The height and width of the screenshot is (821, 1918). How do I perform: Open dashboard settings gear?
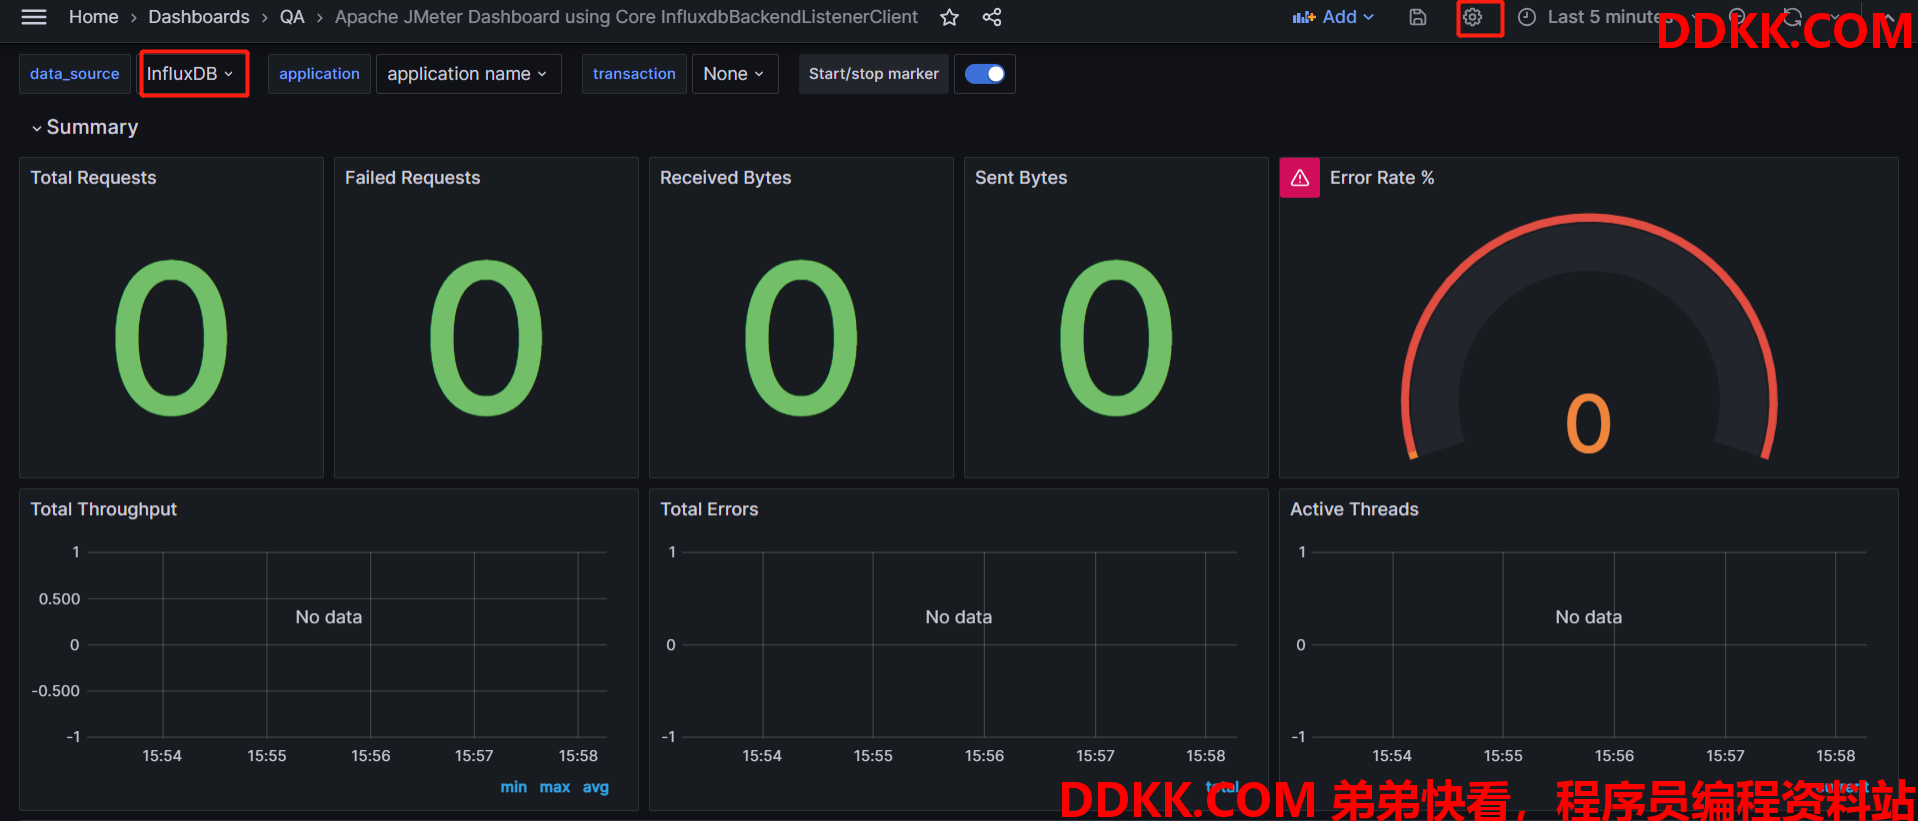1472,17
